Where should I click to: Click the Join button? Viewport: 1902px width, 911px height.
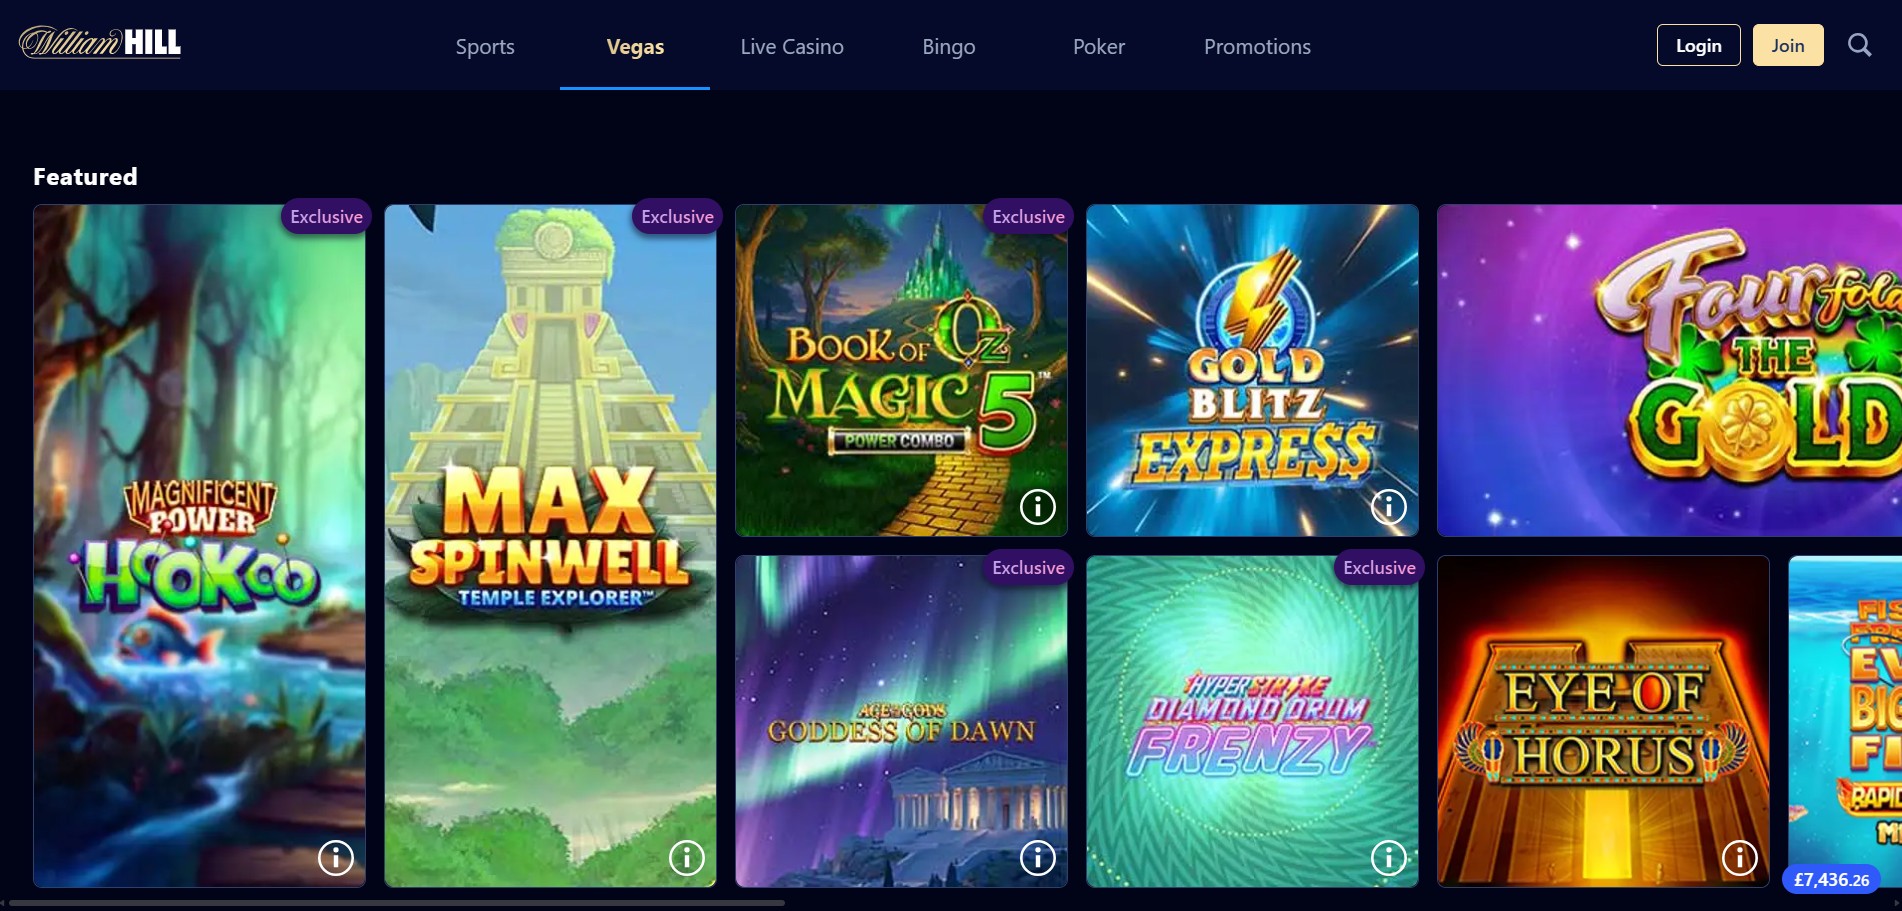pyautogui.click(x=1788, y=45)
